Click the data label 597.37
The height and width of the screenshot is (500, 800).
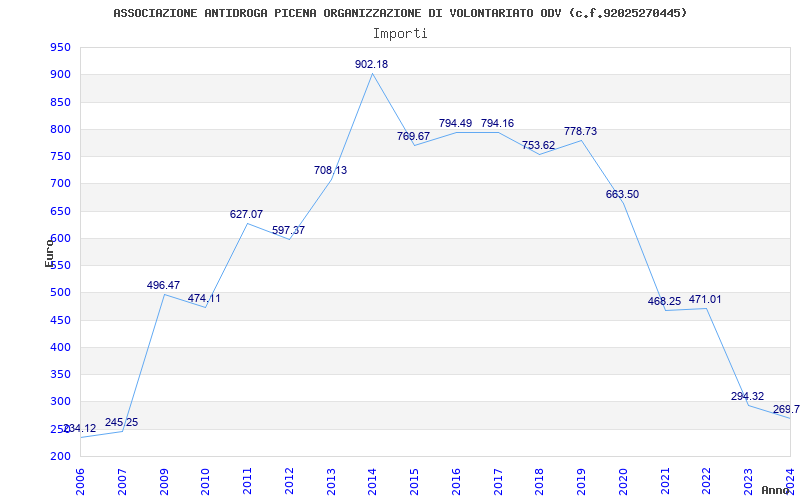click(x=288, y=230)
